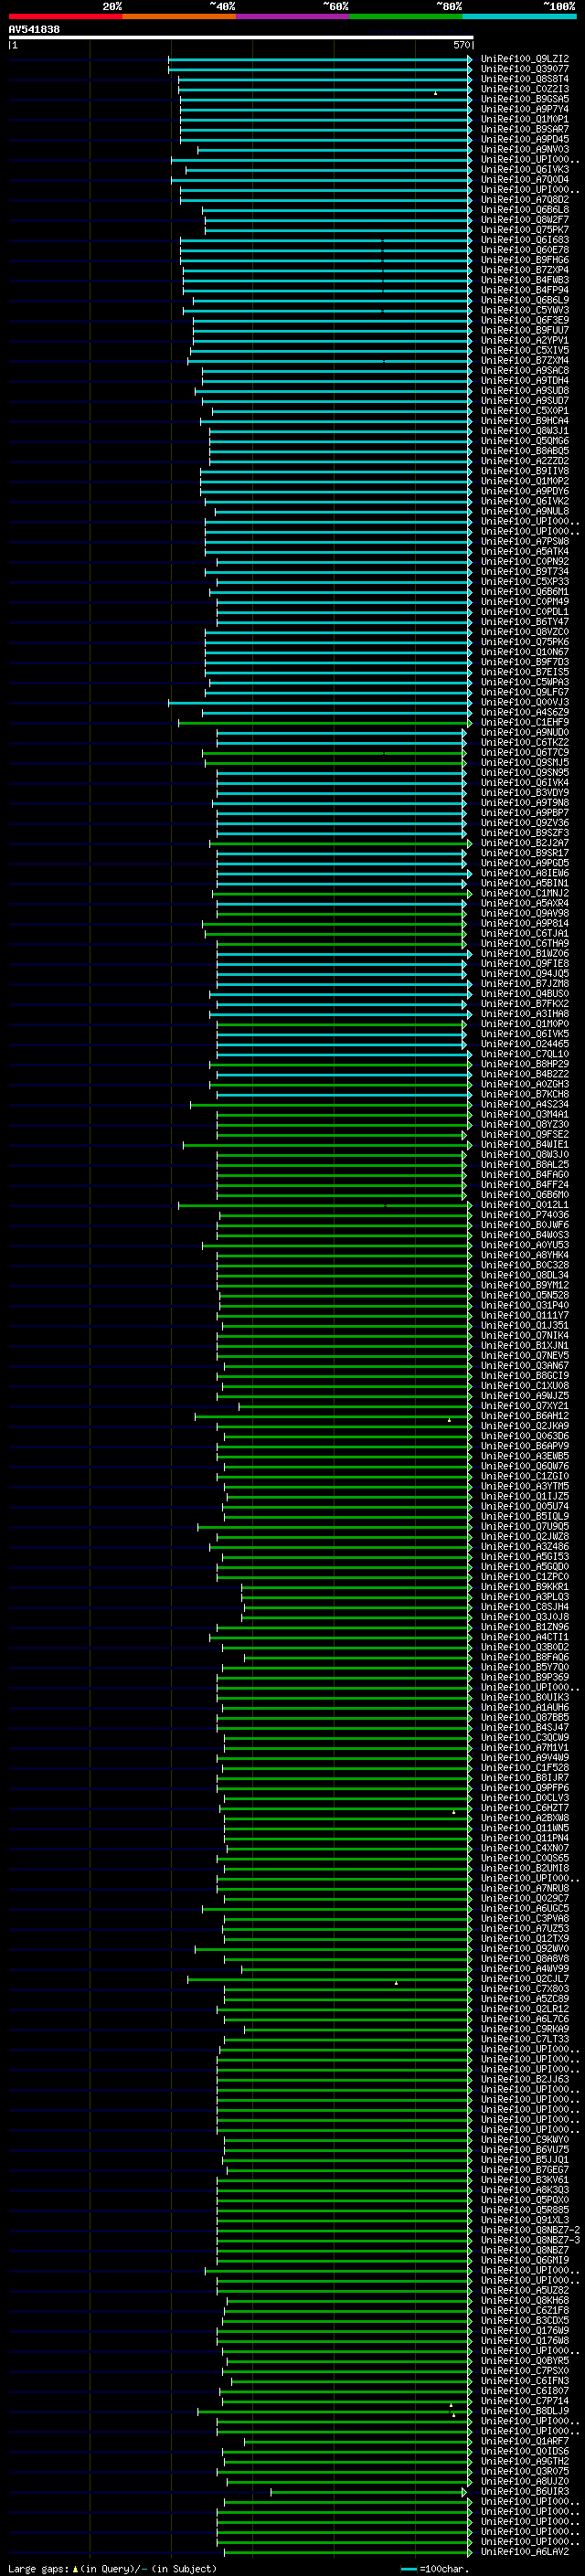Select the UniRef100_Q8NBZ7-2 label
This screenshot has height=2576, width=585.
click(531, 2230)
